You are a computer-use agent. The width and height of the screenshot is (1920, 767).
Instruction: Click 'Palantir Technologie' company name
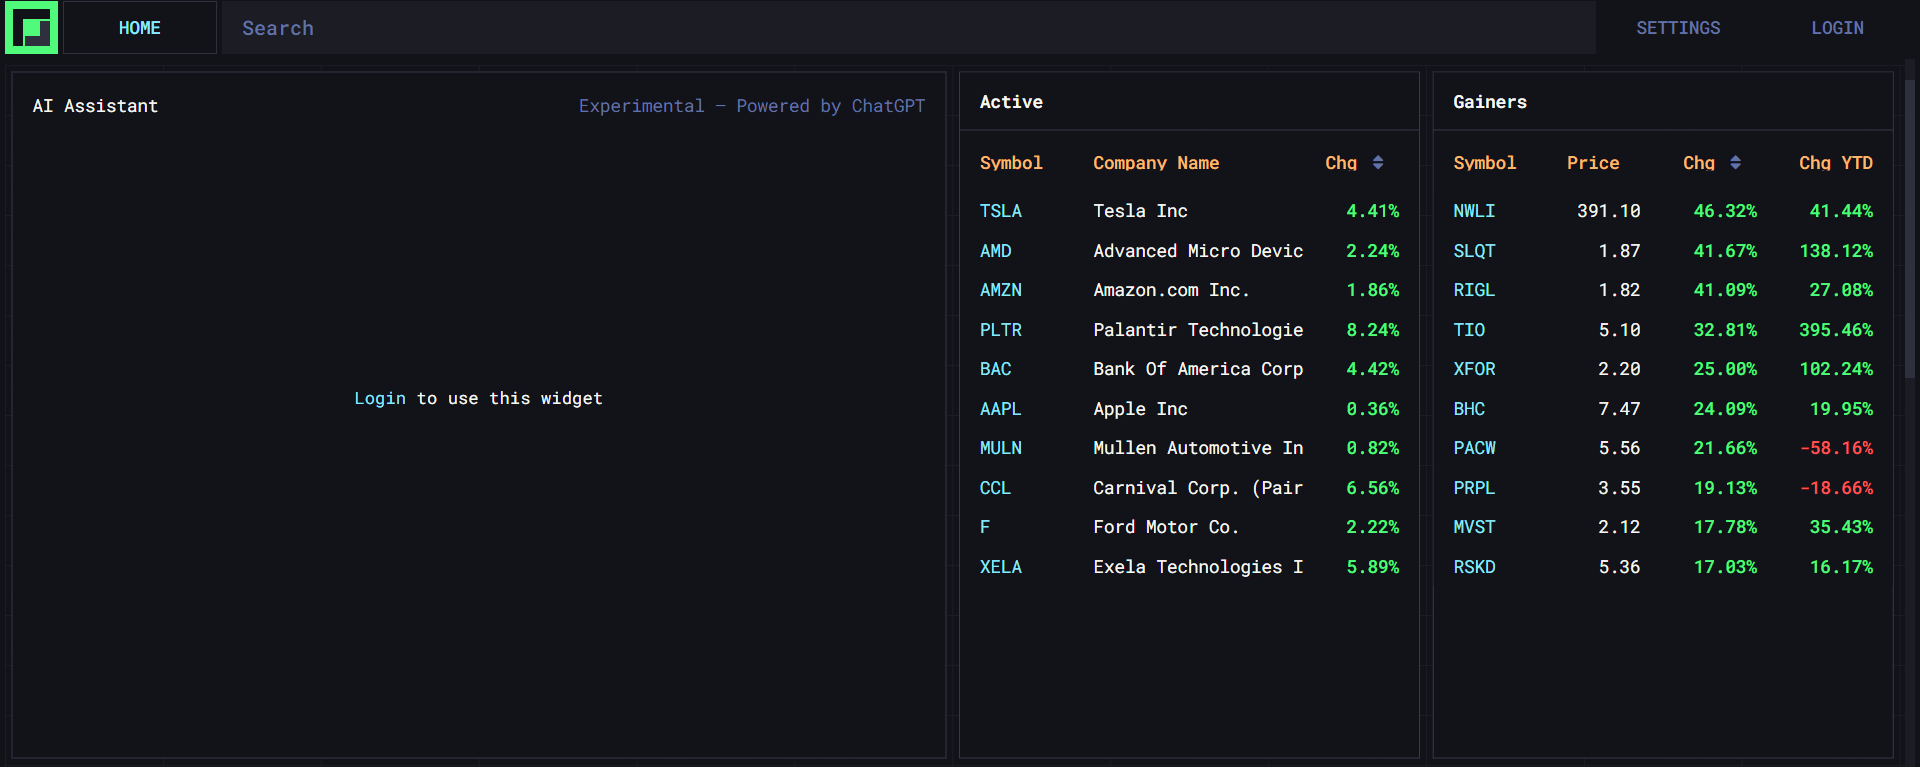point(1198,330)
